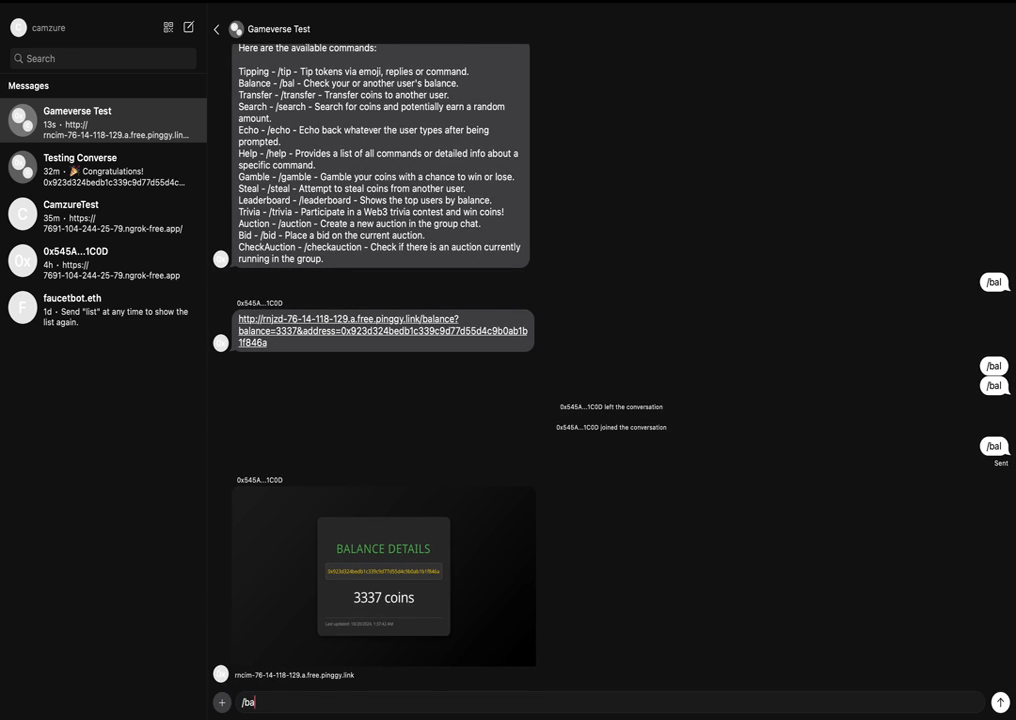
Task: Send the message with the arrow button
Action: 1000,703
